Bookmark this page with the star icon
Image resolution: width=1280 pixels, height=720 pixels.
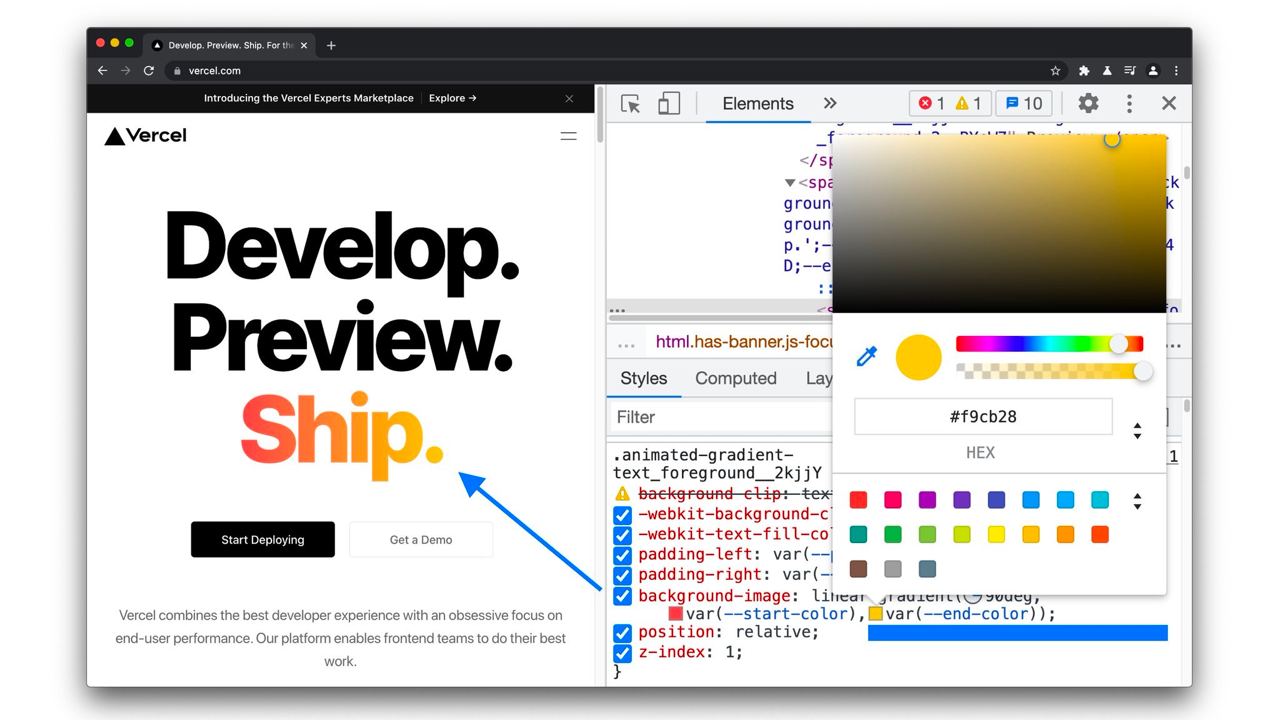[1055, 71]
